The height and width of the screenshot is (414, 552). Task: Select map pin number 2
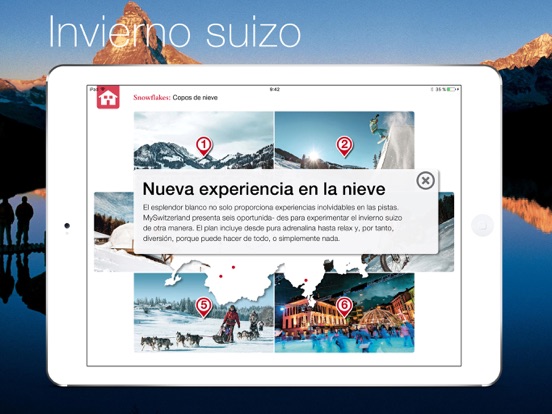[x=344, y=146]
